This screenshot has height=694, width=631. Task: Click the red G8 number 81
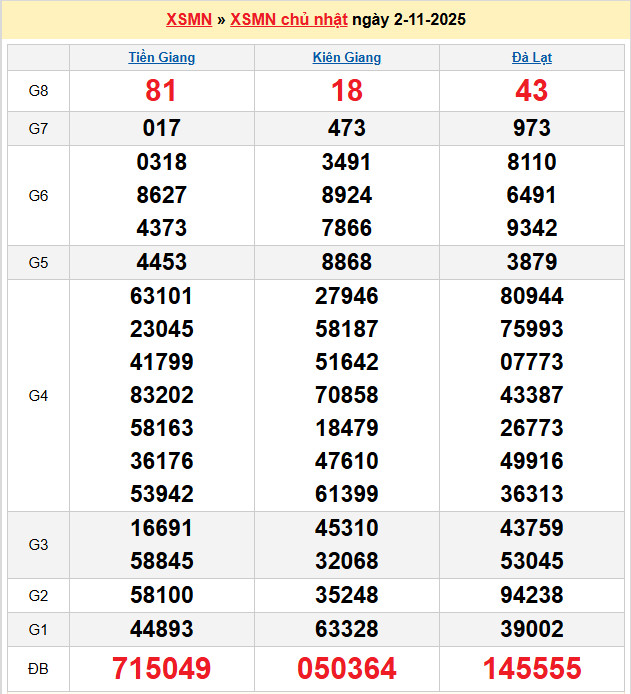[x=162, y=91]
